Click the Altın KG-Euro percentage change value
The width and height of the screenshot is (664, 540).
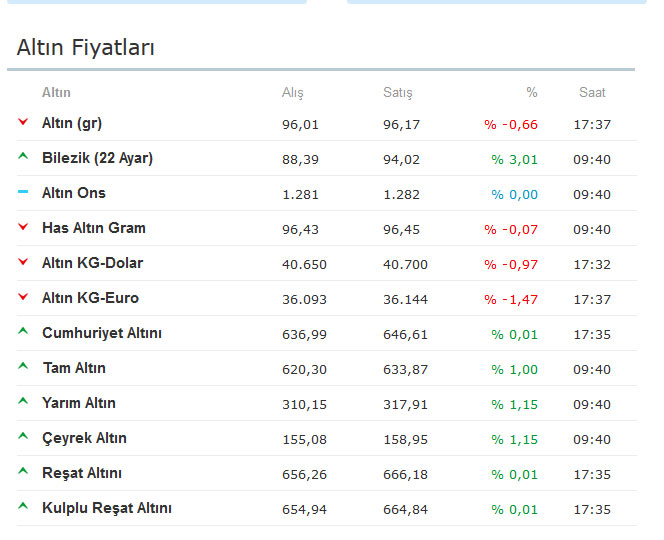[511, 299]
